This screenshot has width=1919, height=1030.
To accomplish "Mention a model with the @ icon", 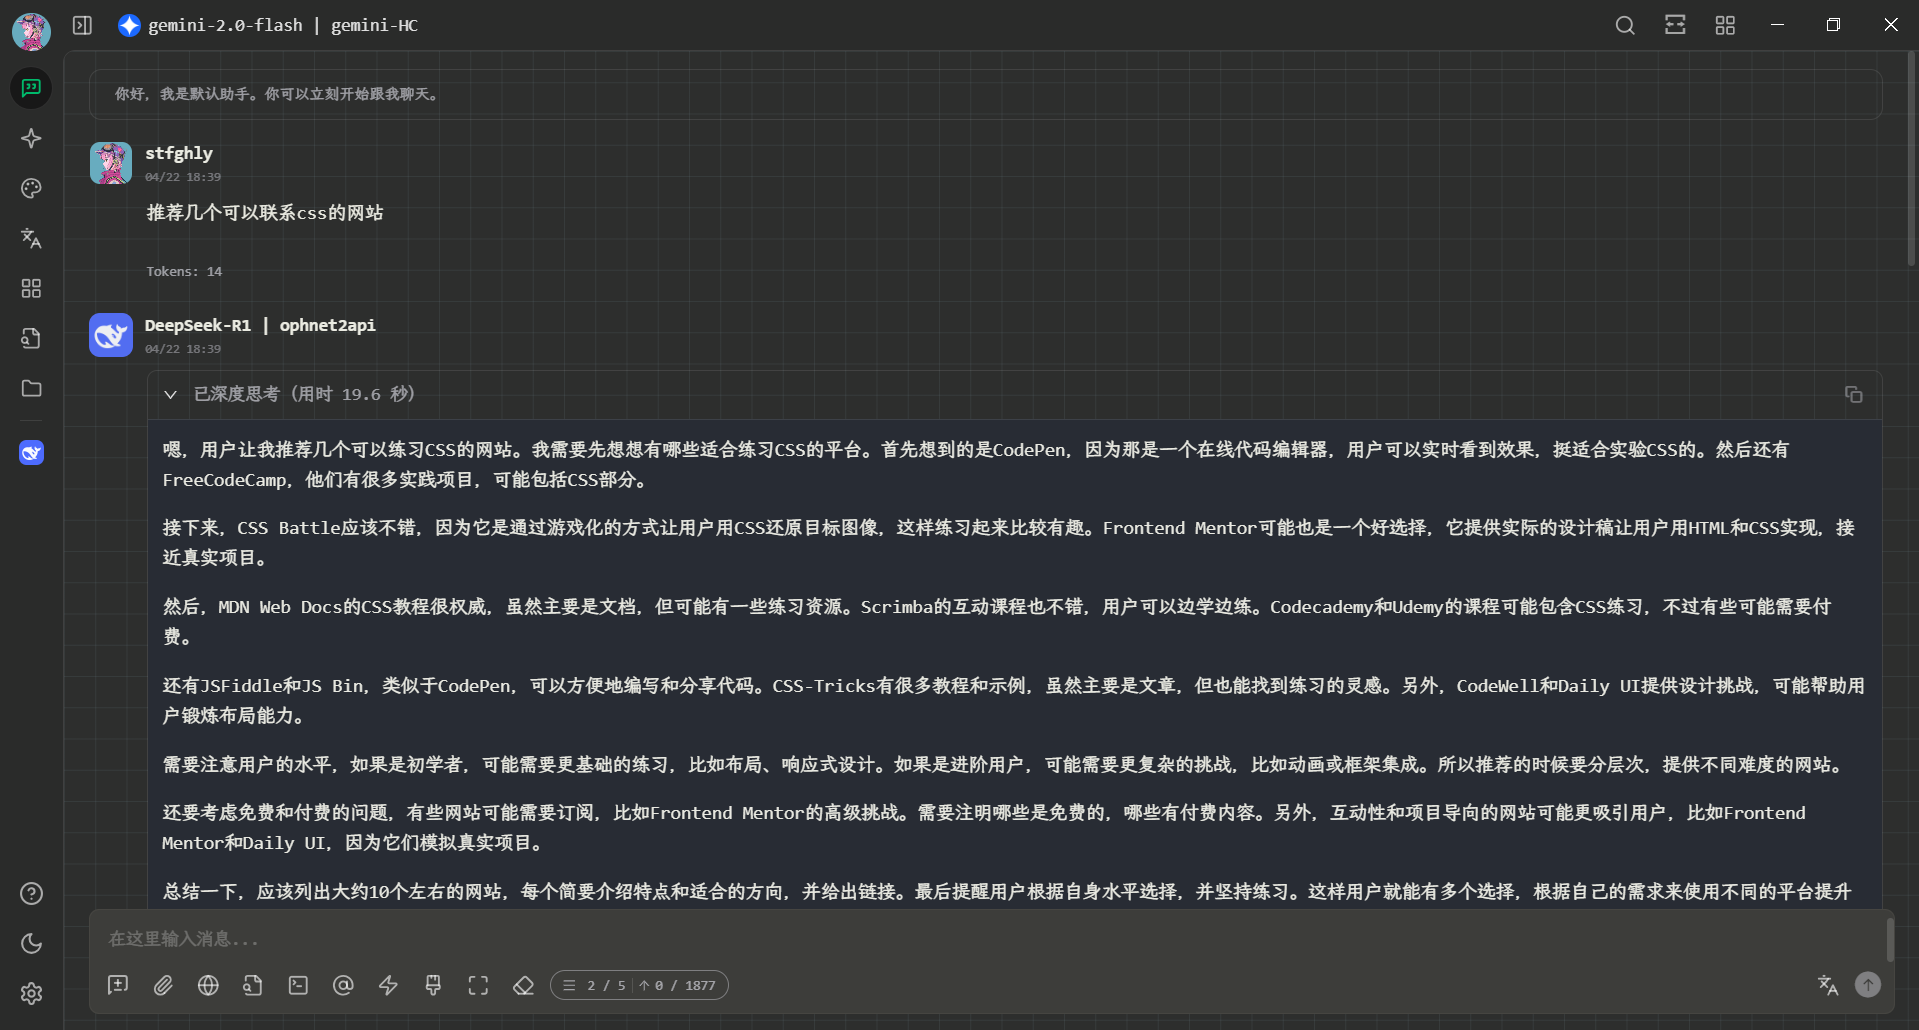I will 343,985.
